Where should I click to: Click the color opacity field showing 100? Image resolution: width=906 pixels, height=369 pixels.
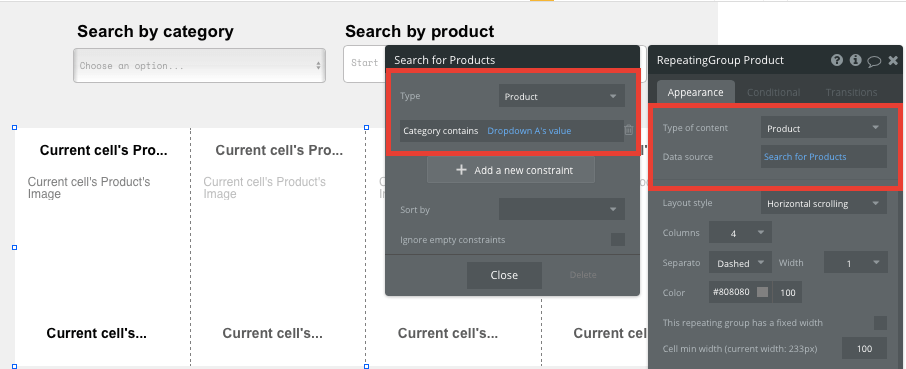click(788, 293)
